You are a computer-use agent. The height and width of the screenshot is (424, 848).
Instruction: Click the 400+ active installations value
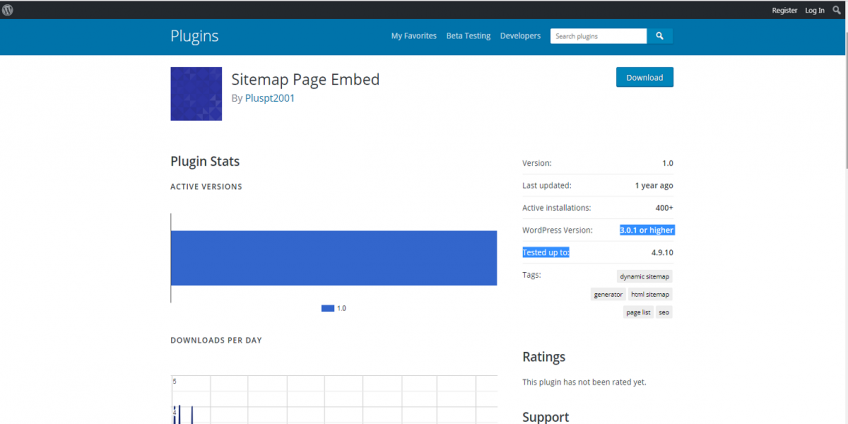click(x=664, y=208)
